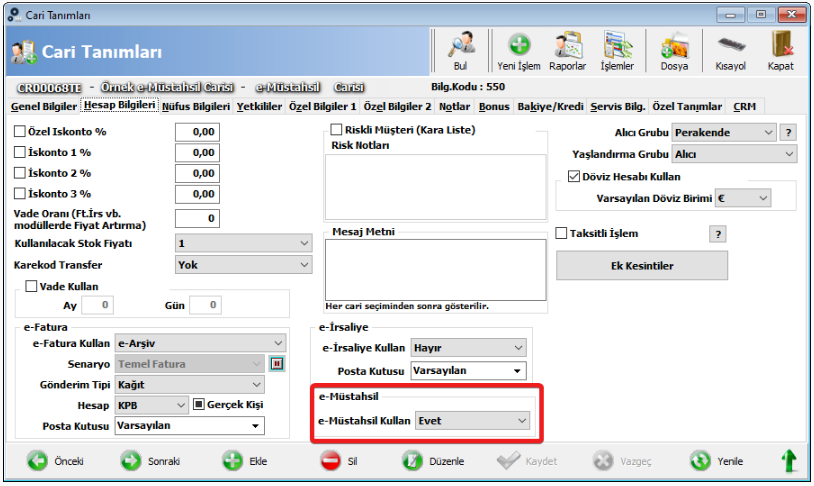
Task: Switch to the Yetkililer tab
Action: click(x=259, y=106)
